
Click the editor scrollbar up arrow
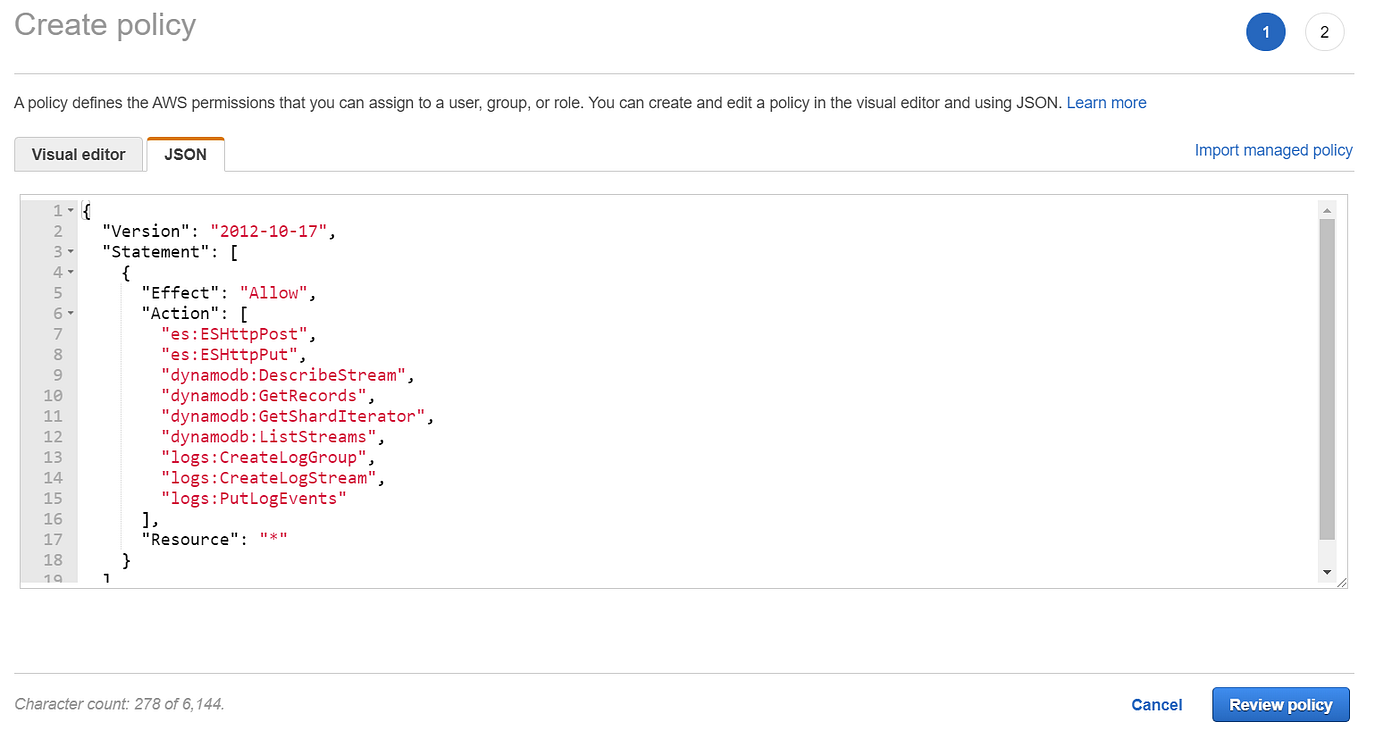point(1327,210)
